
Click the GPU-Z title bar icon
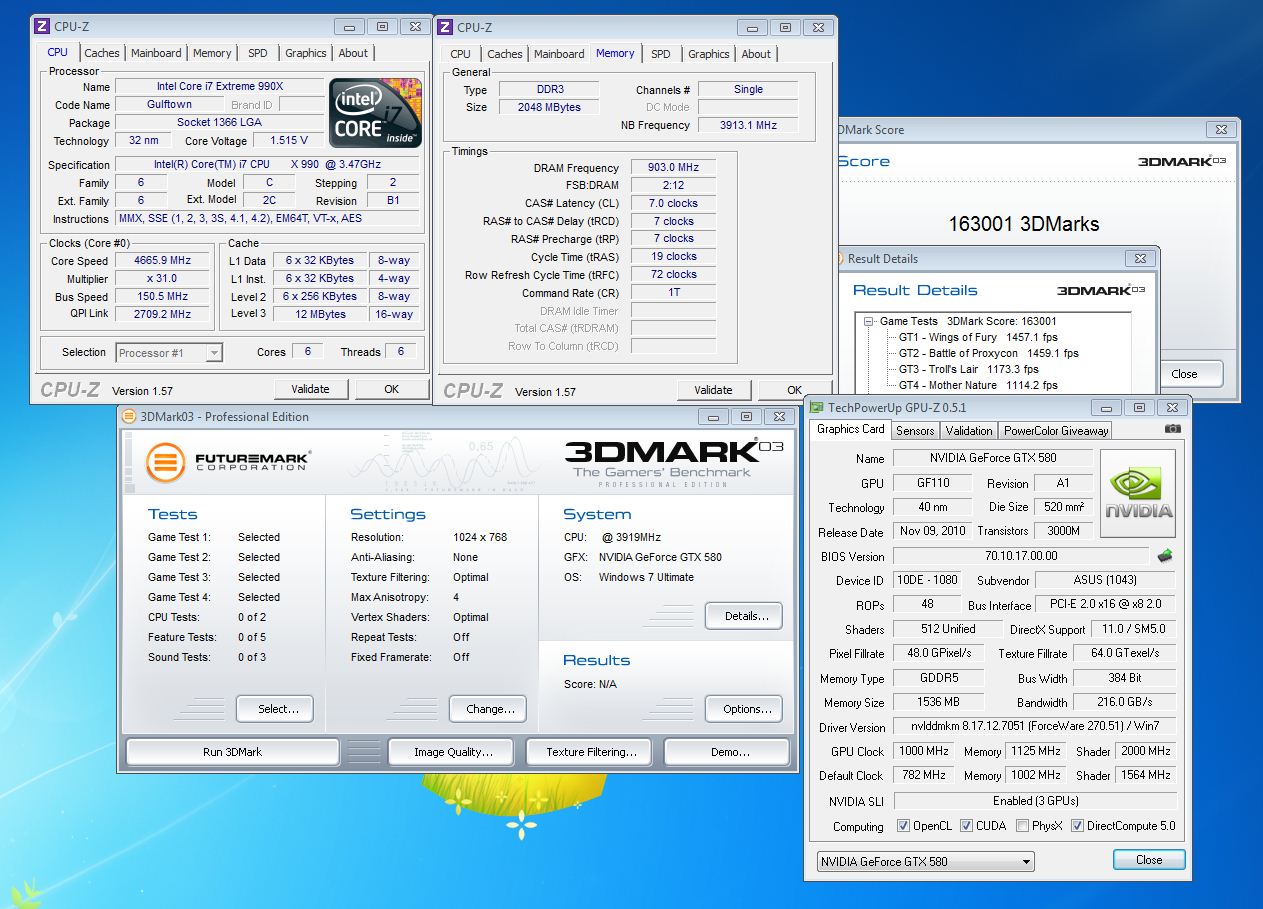817,408
